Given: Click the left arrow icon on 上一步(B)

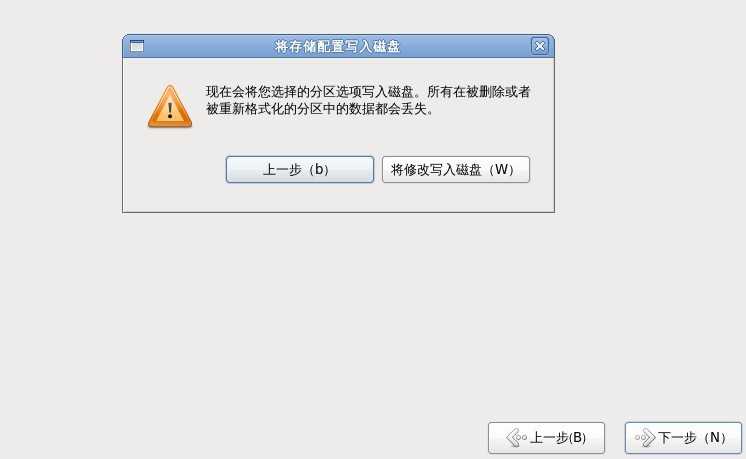Looking at the screenshot, I should pyautogui.click(x=516, y=438).
